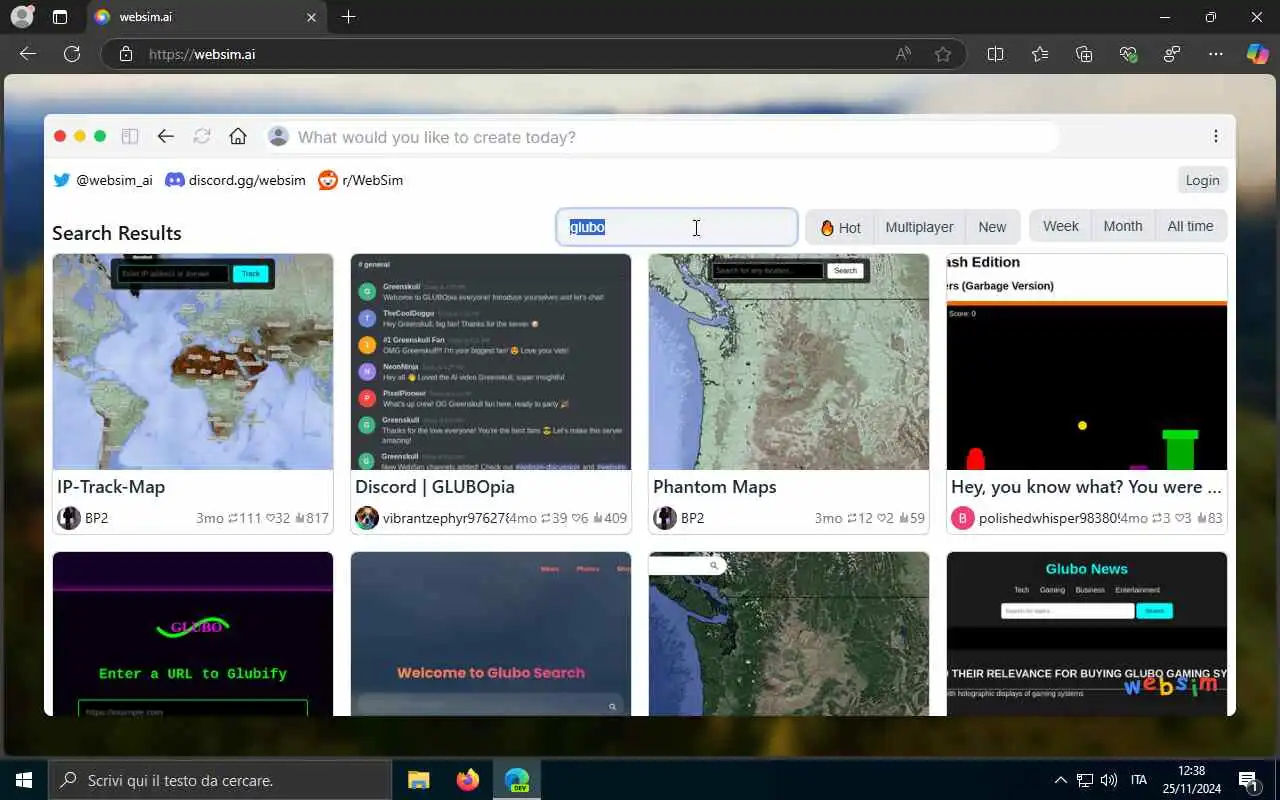Click websim green maximize dot
1280x800 pixels.
click(100, 136)
